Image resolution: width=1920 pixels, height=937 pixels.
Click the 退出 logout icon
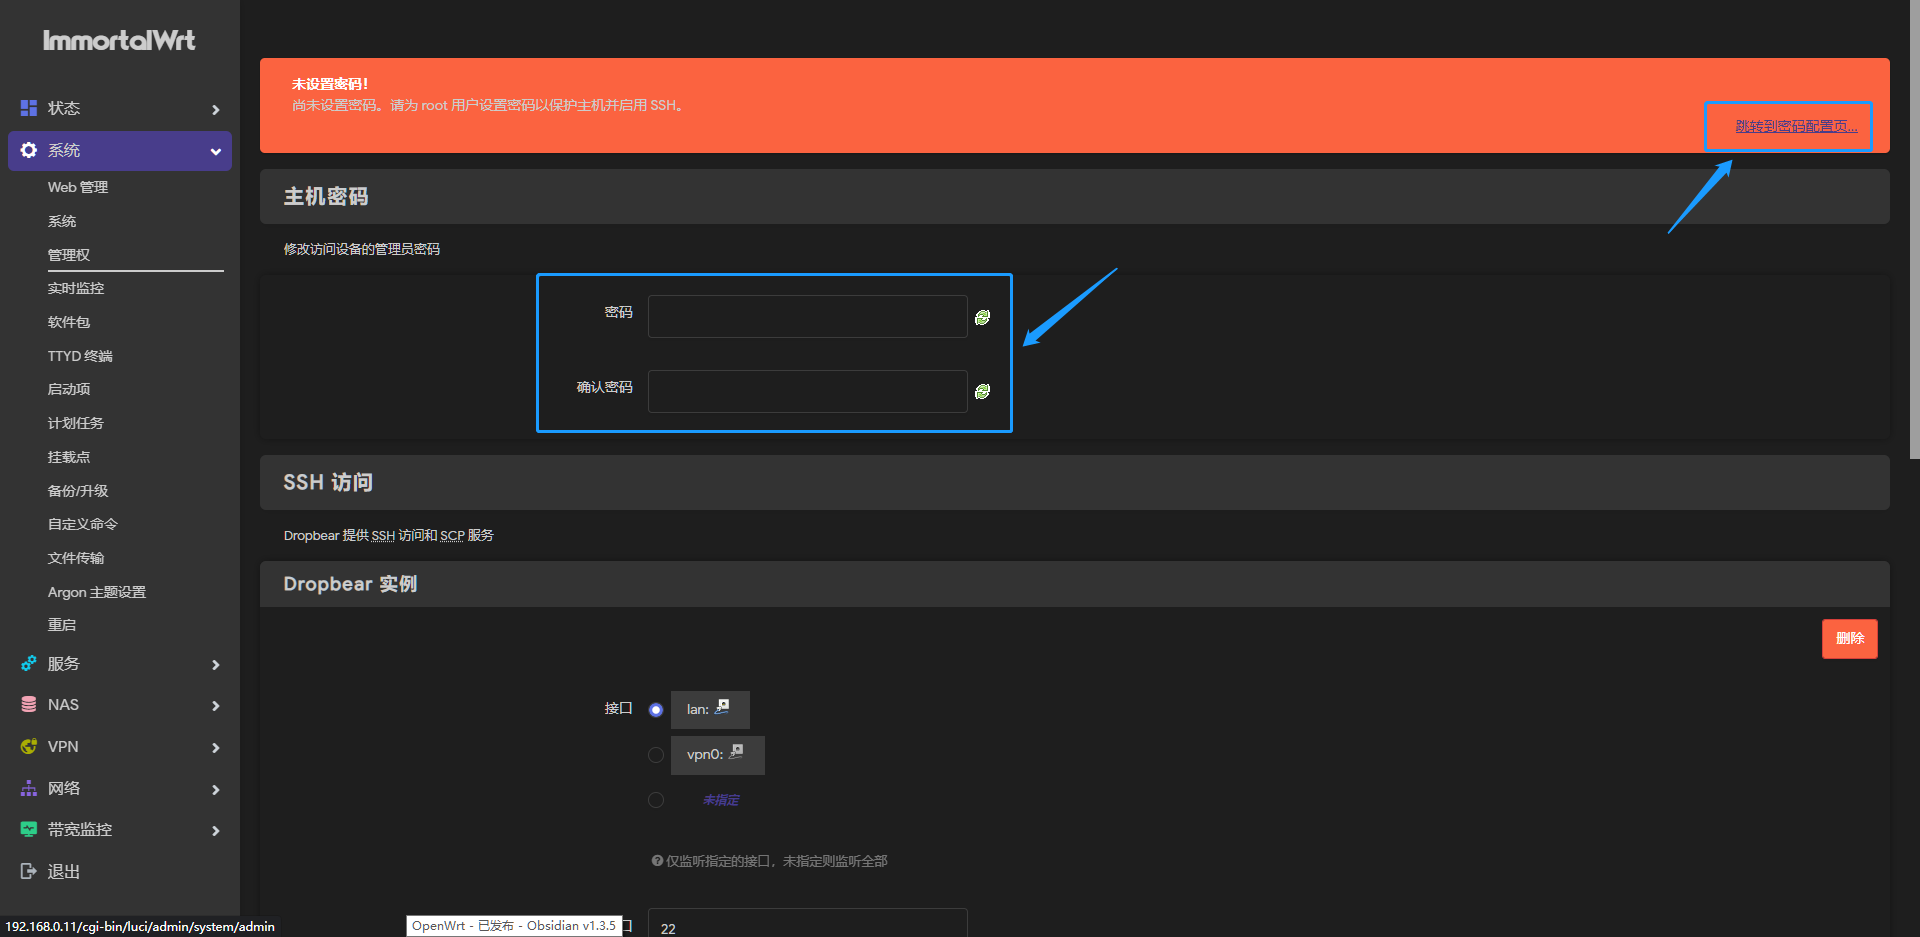27,871
